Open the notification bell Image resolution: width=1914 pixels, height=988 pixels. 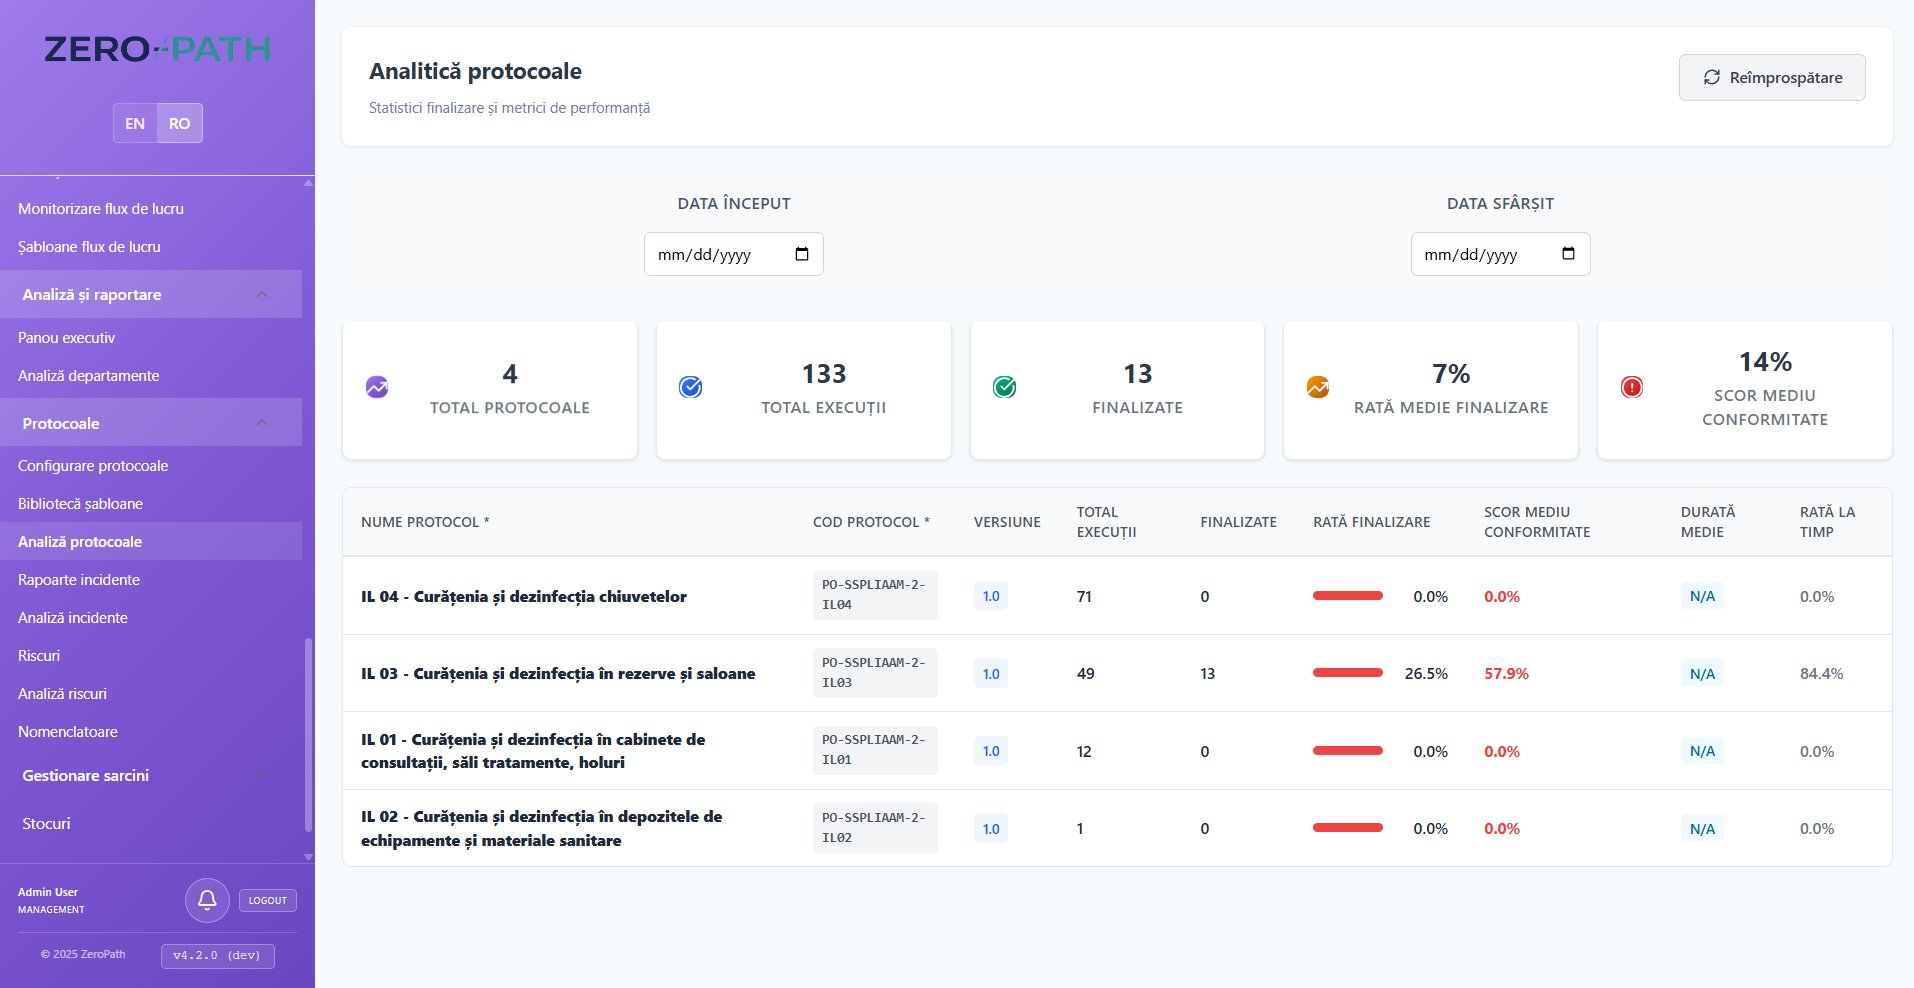[x=207, y=900]
